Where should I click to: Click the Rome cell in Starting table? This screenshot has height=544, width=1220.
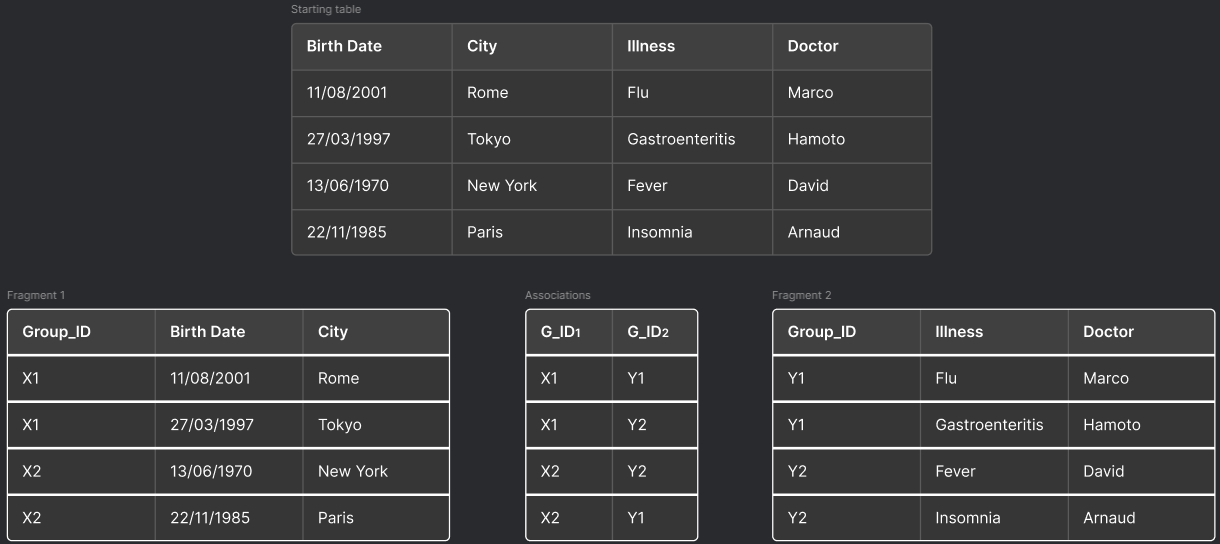tap(487, 92)
